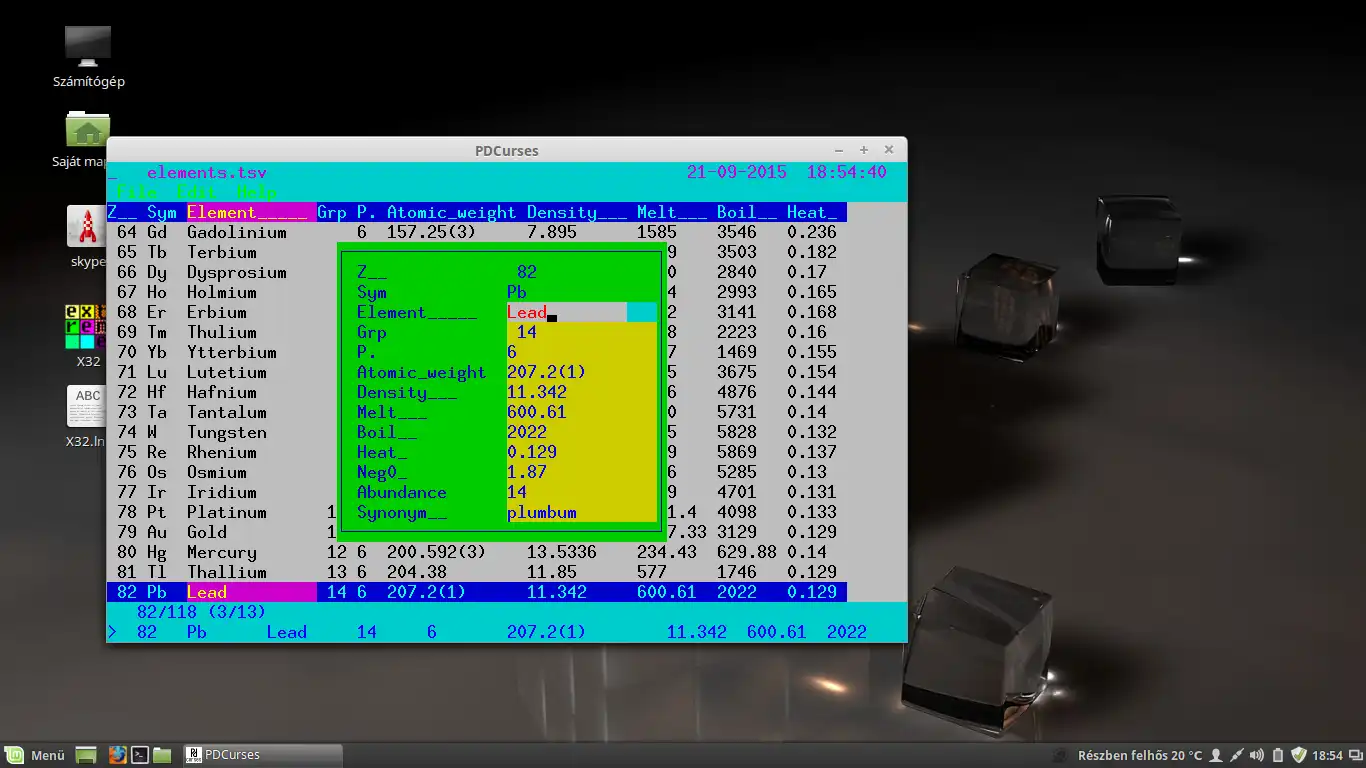Open the File menu
Screen dimensions: 1366x768
137,192
